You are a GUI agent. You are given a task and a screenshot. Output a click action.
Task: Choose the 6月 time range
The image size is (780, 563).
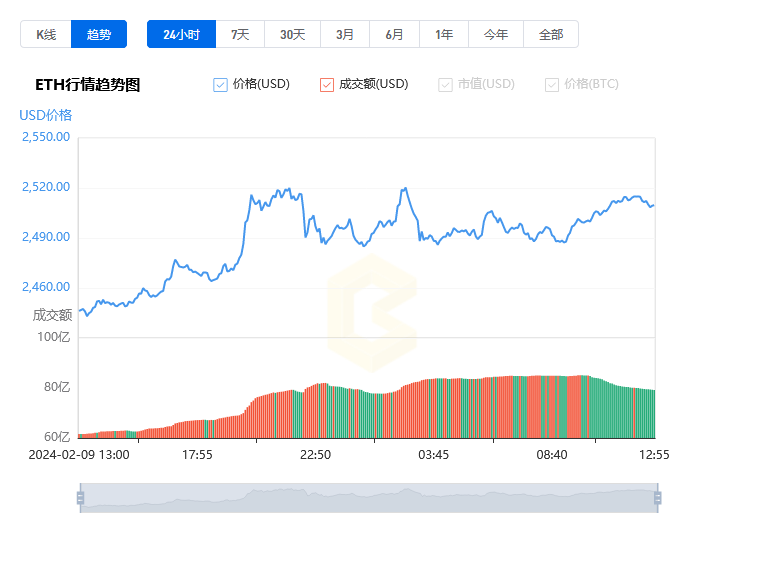394,34
